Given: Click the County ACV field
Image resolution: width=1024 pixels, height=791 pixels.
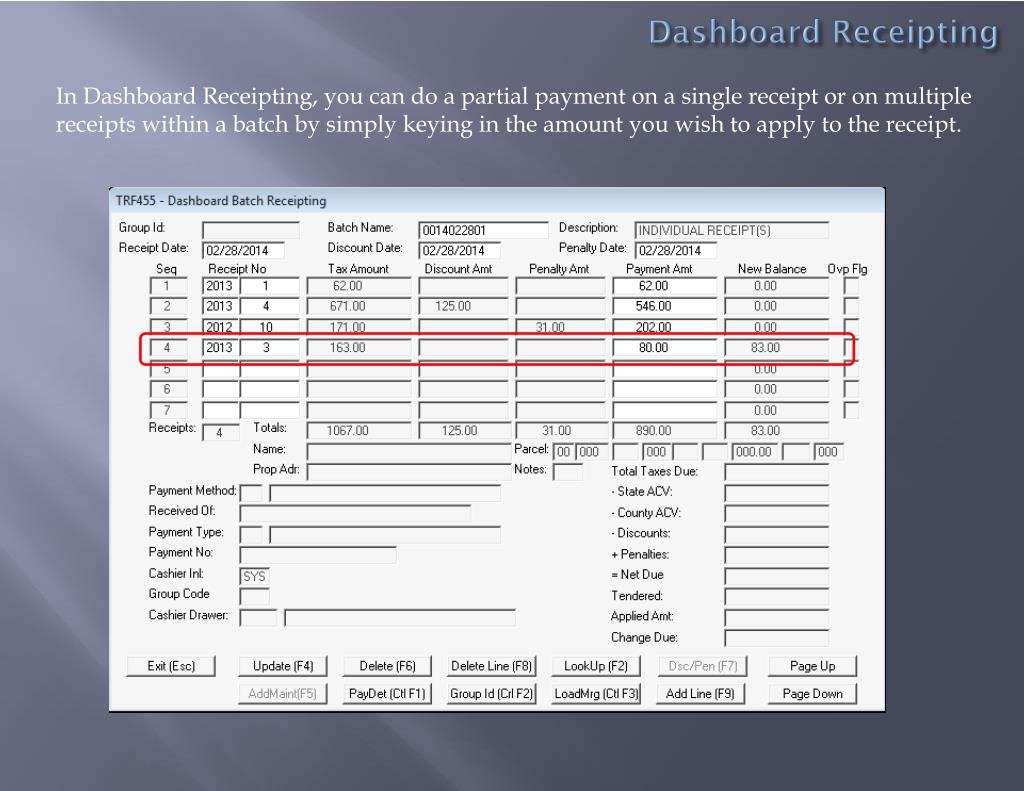Looking at the screenshot, I should coord(776,513).
